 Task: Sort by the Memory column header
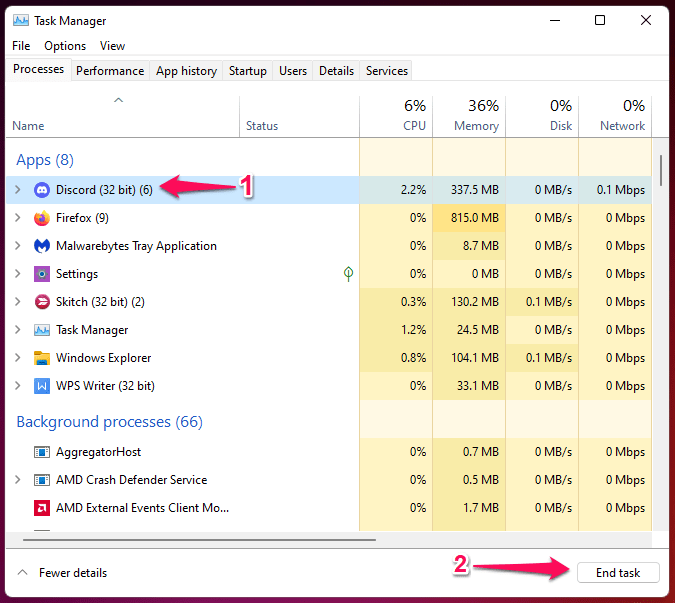point(469,117)
